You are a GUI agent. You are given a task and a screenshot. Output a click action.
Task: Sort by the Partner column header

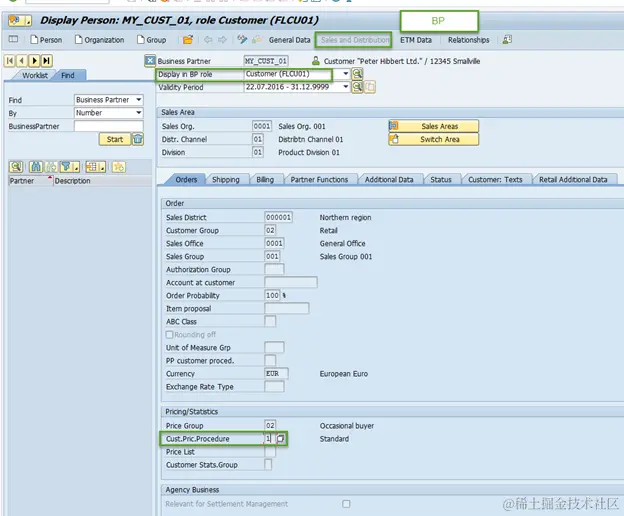click(x=30, y=181)
